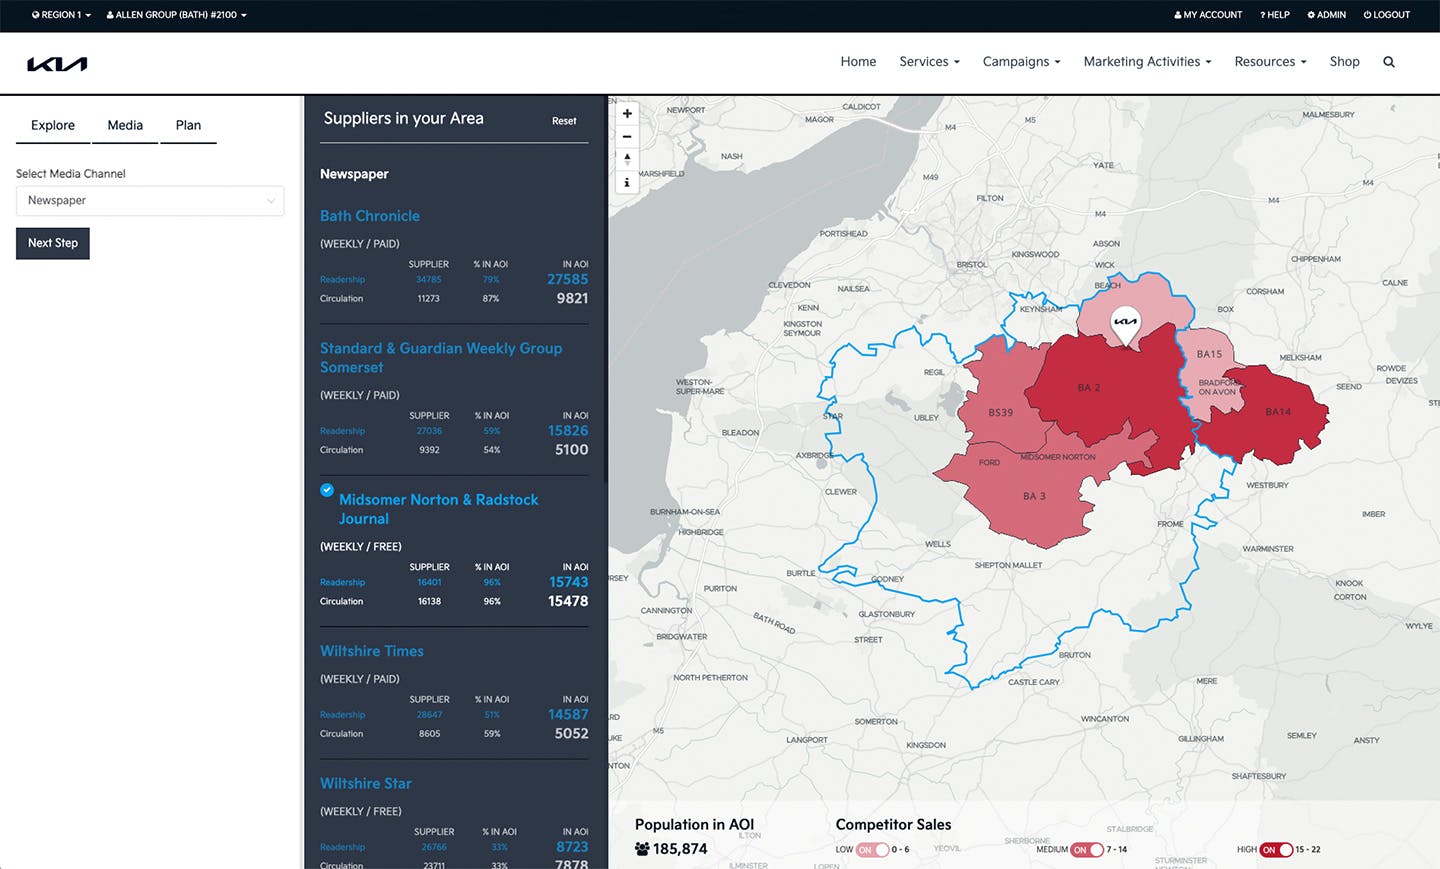Click BA 3 region on map
Viewport: 1440px width, 869px height.
coord(1034,496)
